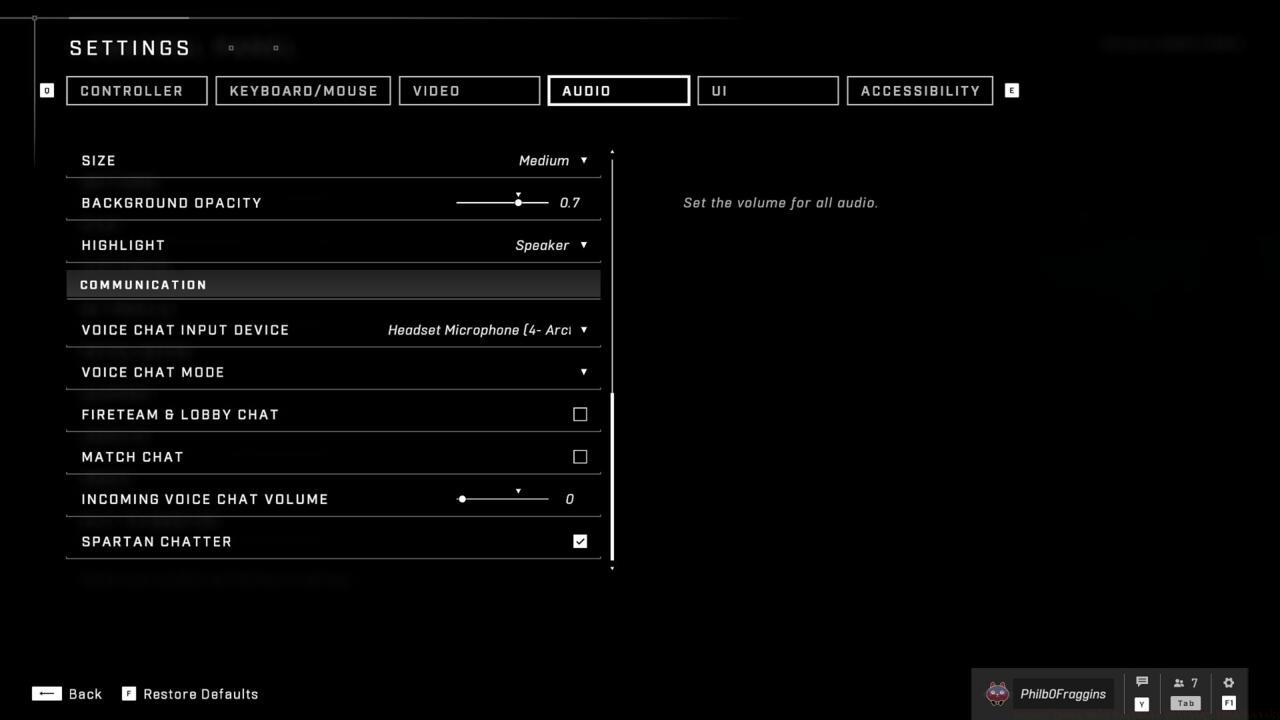
Task: Open the Voice Chat Mode dropdown
Action: tap(583, 371)
